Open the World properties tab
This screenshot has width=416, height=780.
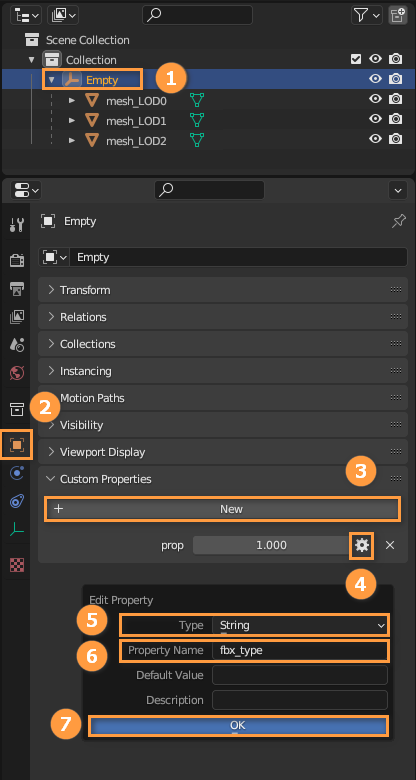(x=17, y=372)
